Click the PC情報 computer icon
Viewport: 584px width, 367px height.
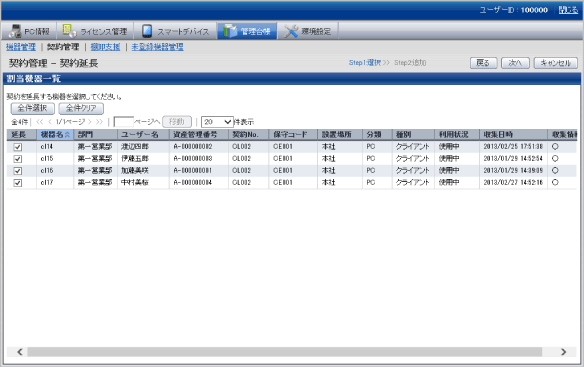tap(15, 31)
